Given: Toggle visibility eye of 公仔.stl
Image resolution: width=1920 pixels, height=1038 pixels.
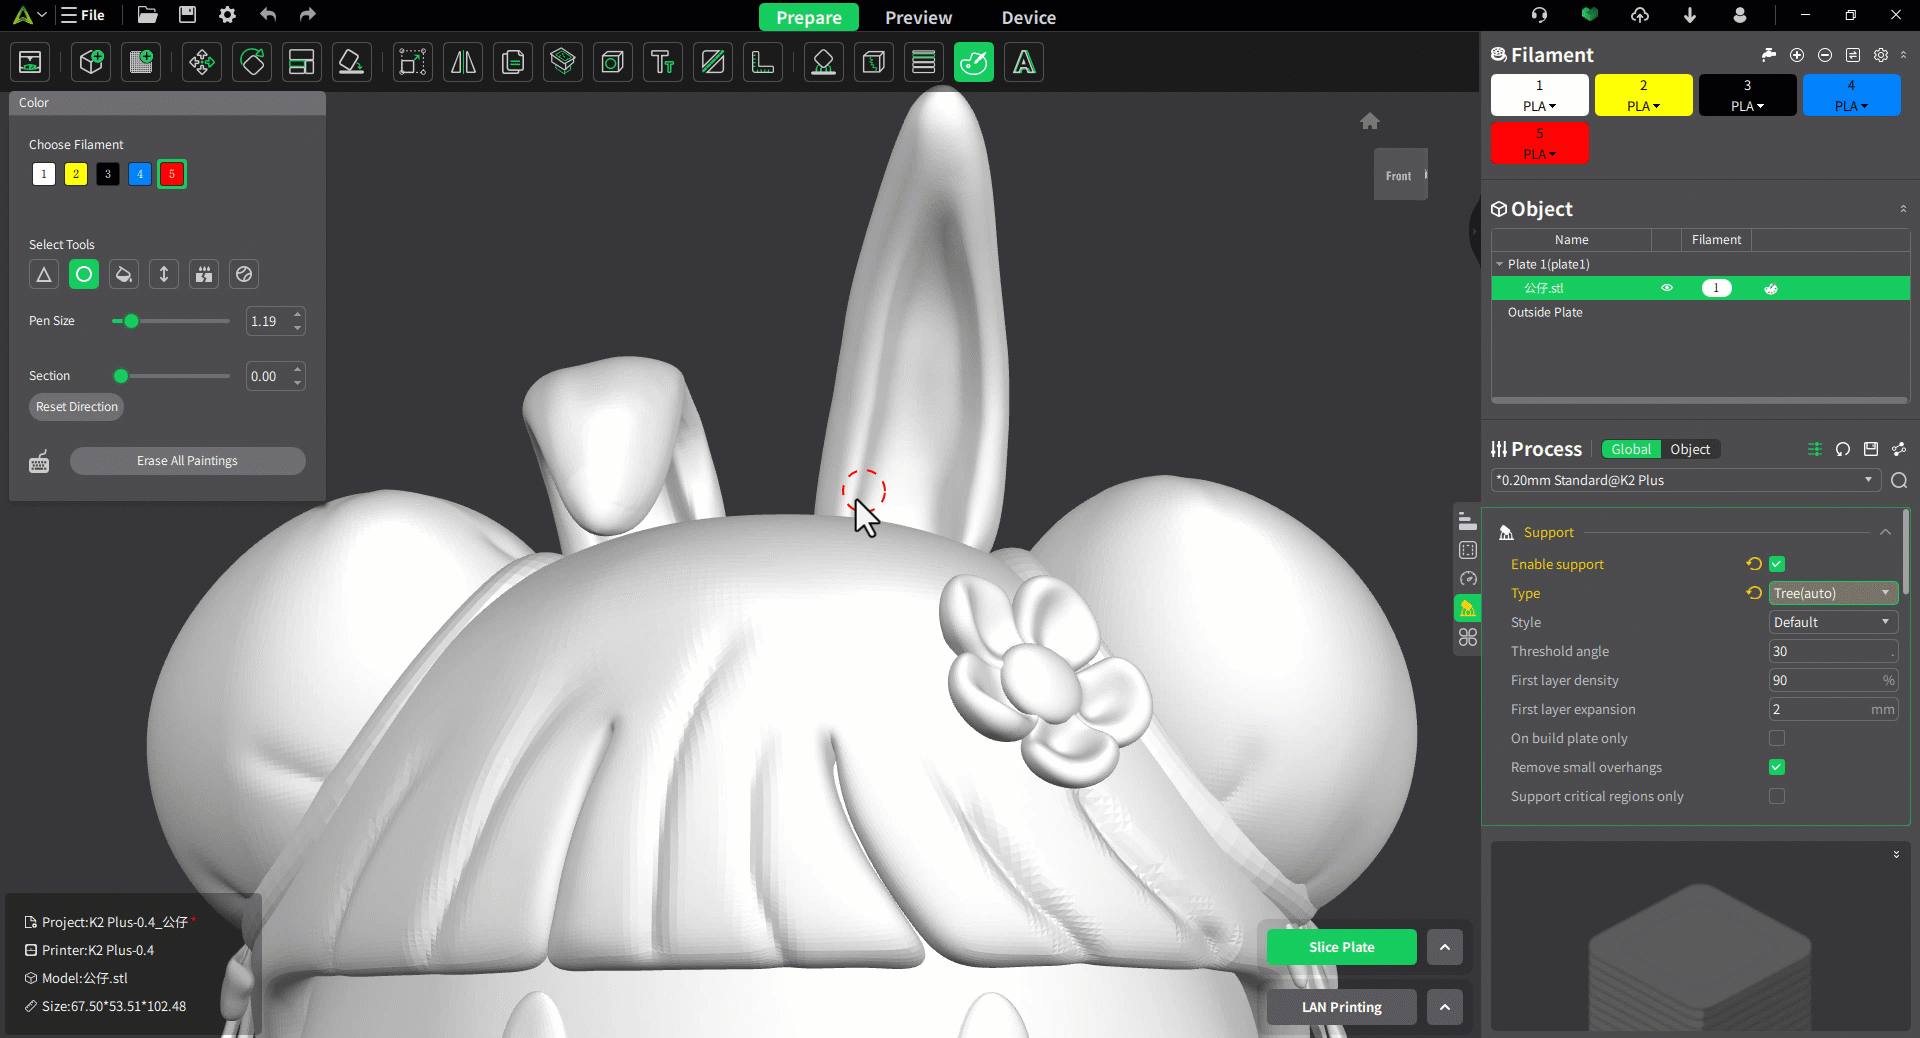Looking at the screenshot, I should point(1667,288).
